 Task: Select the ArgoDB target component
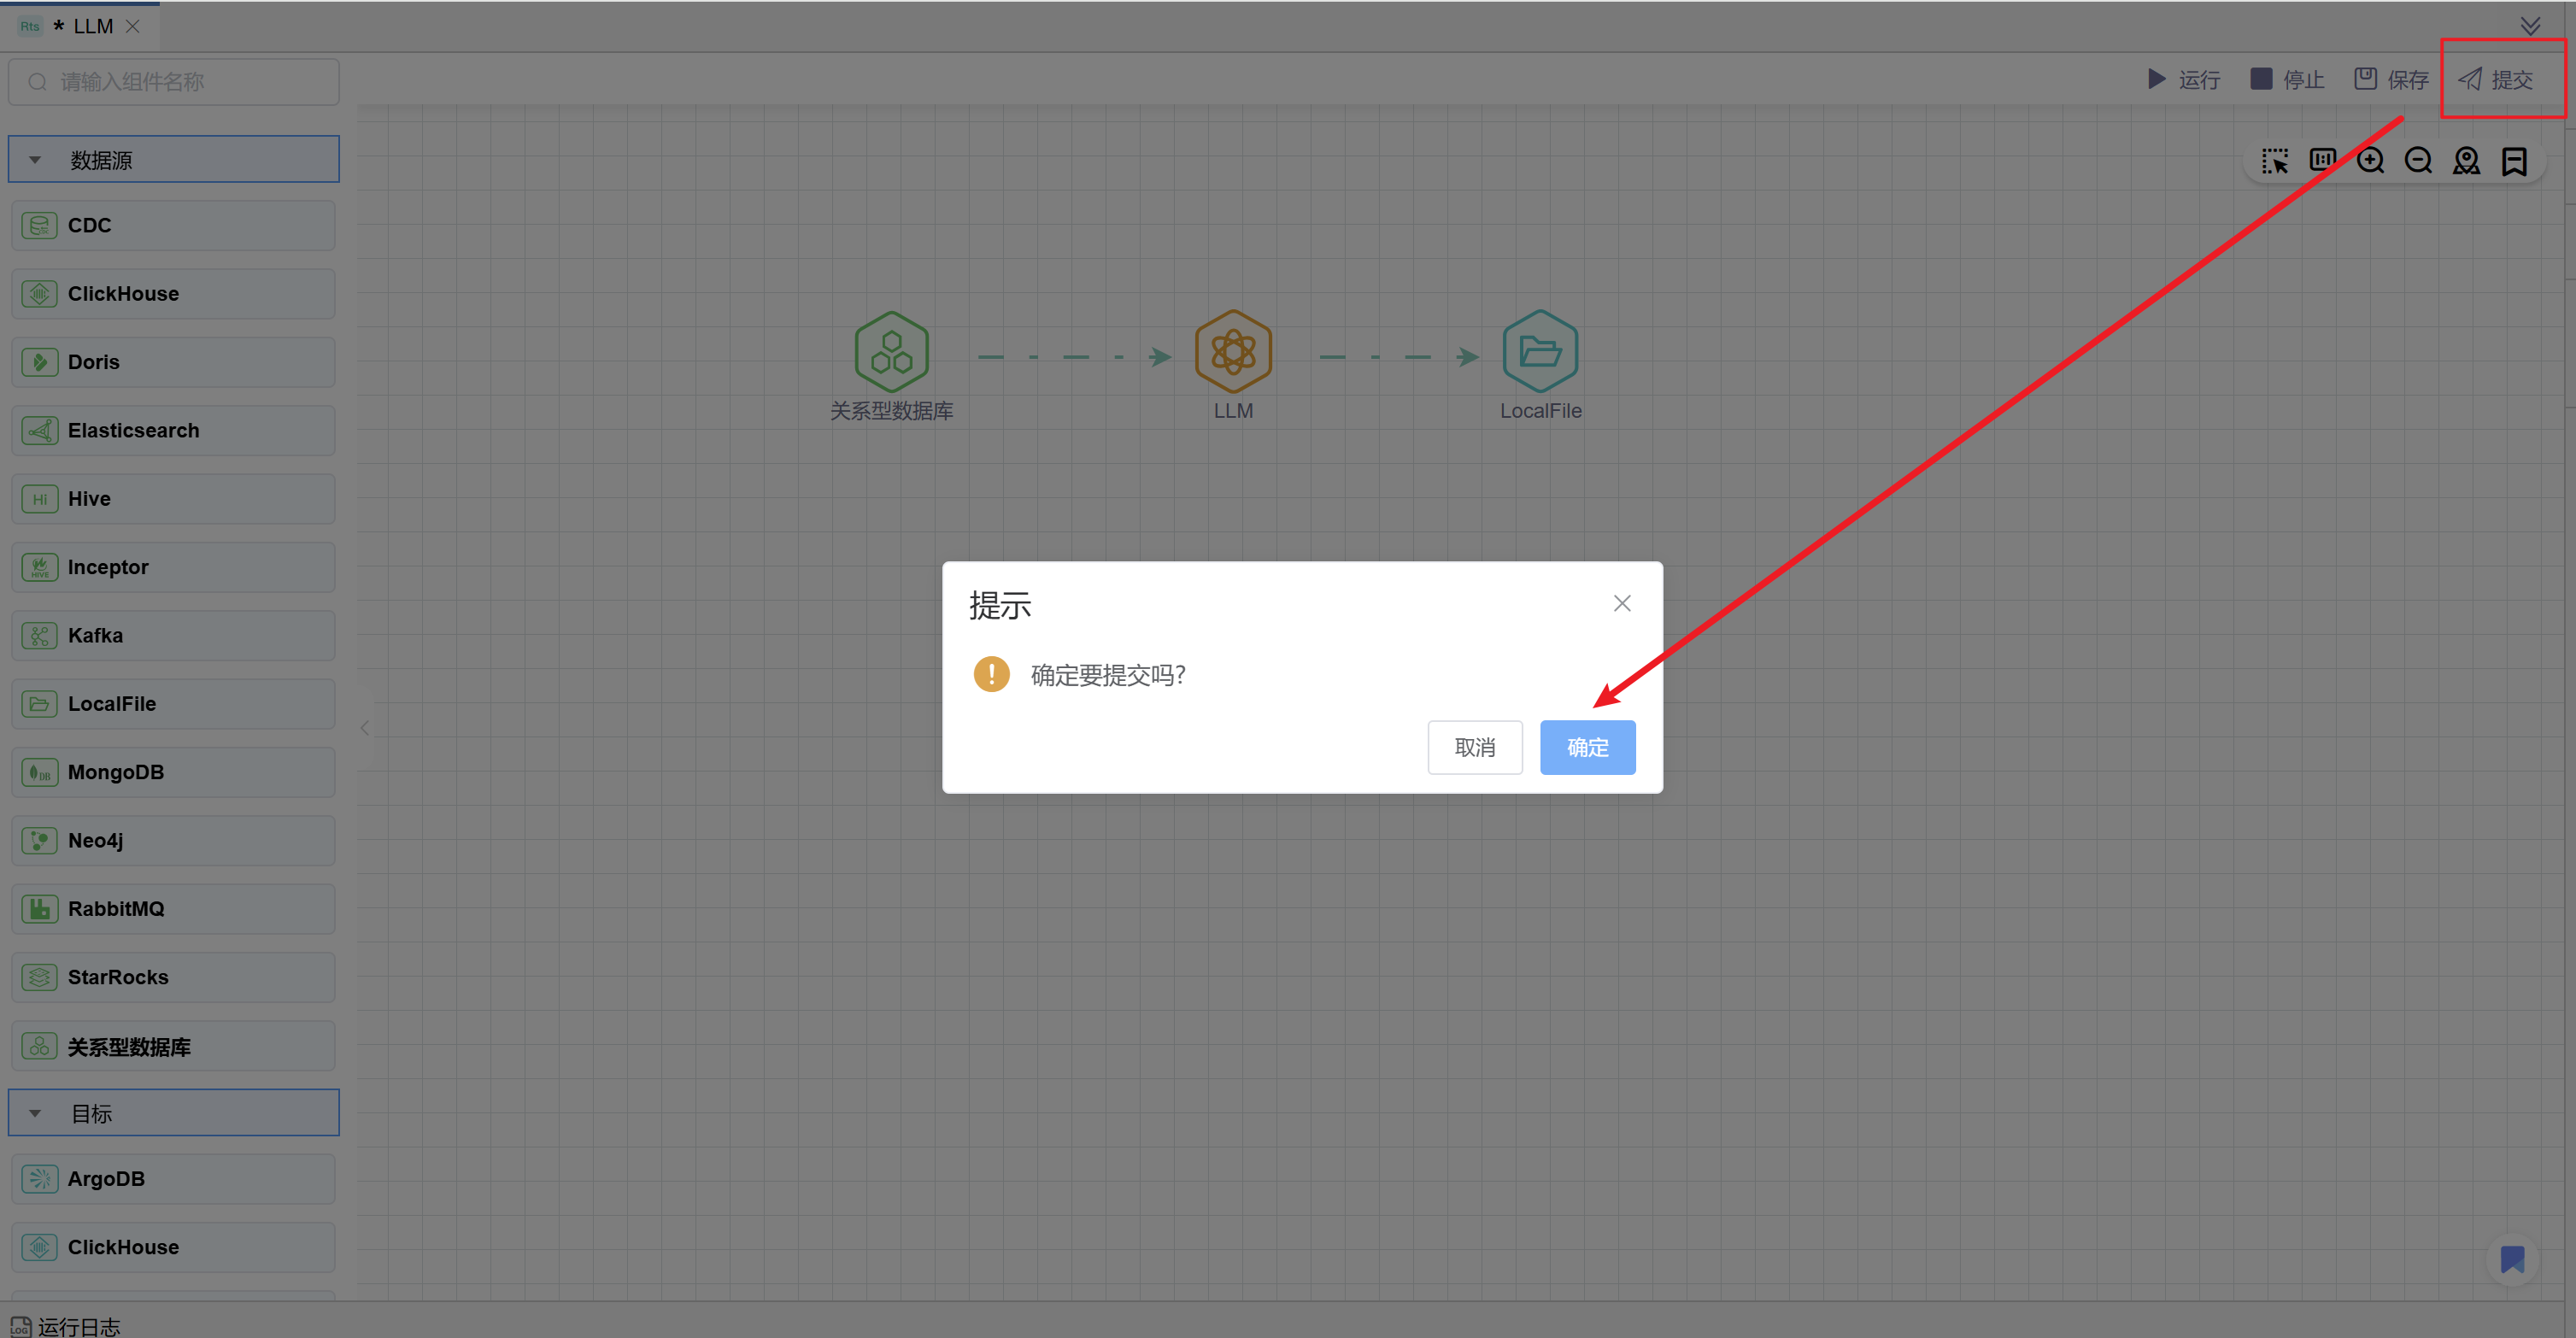tap(174, 1179)
